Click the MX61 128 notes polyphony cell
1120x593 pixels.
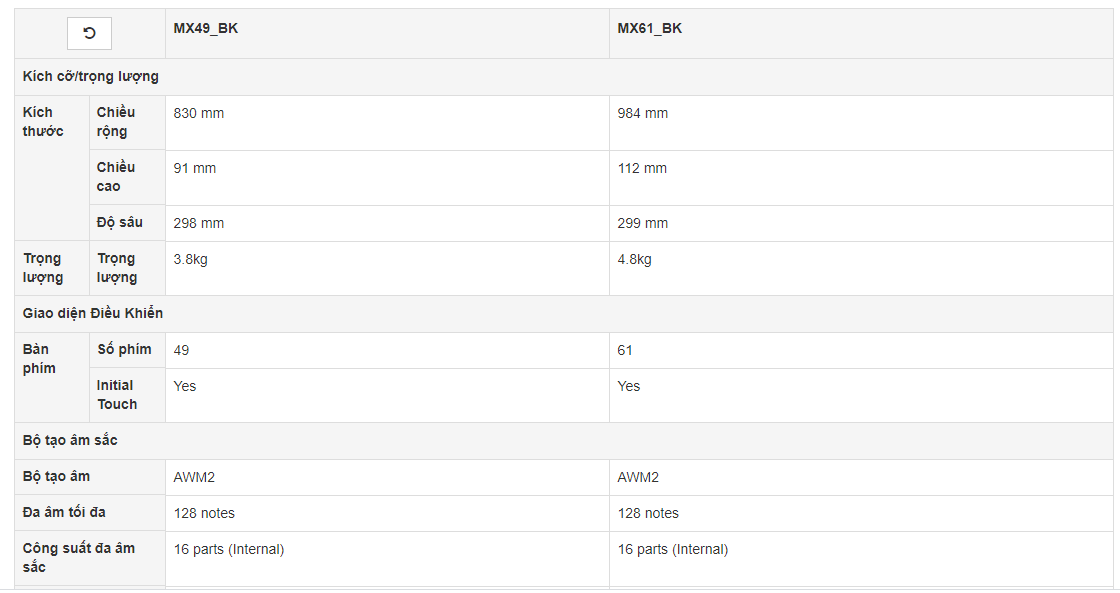(x=861, y=513)
